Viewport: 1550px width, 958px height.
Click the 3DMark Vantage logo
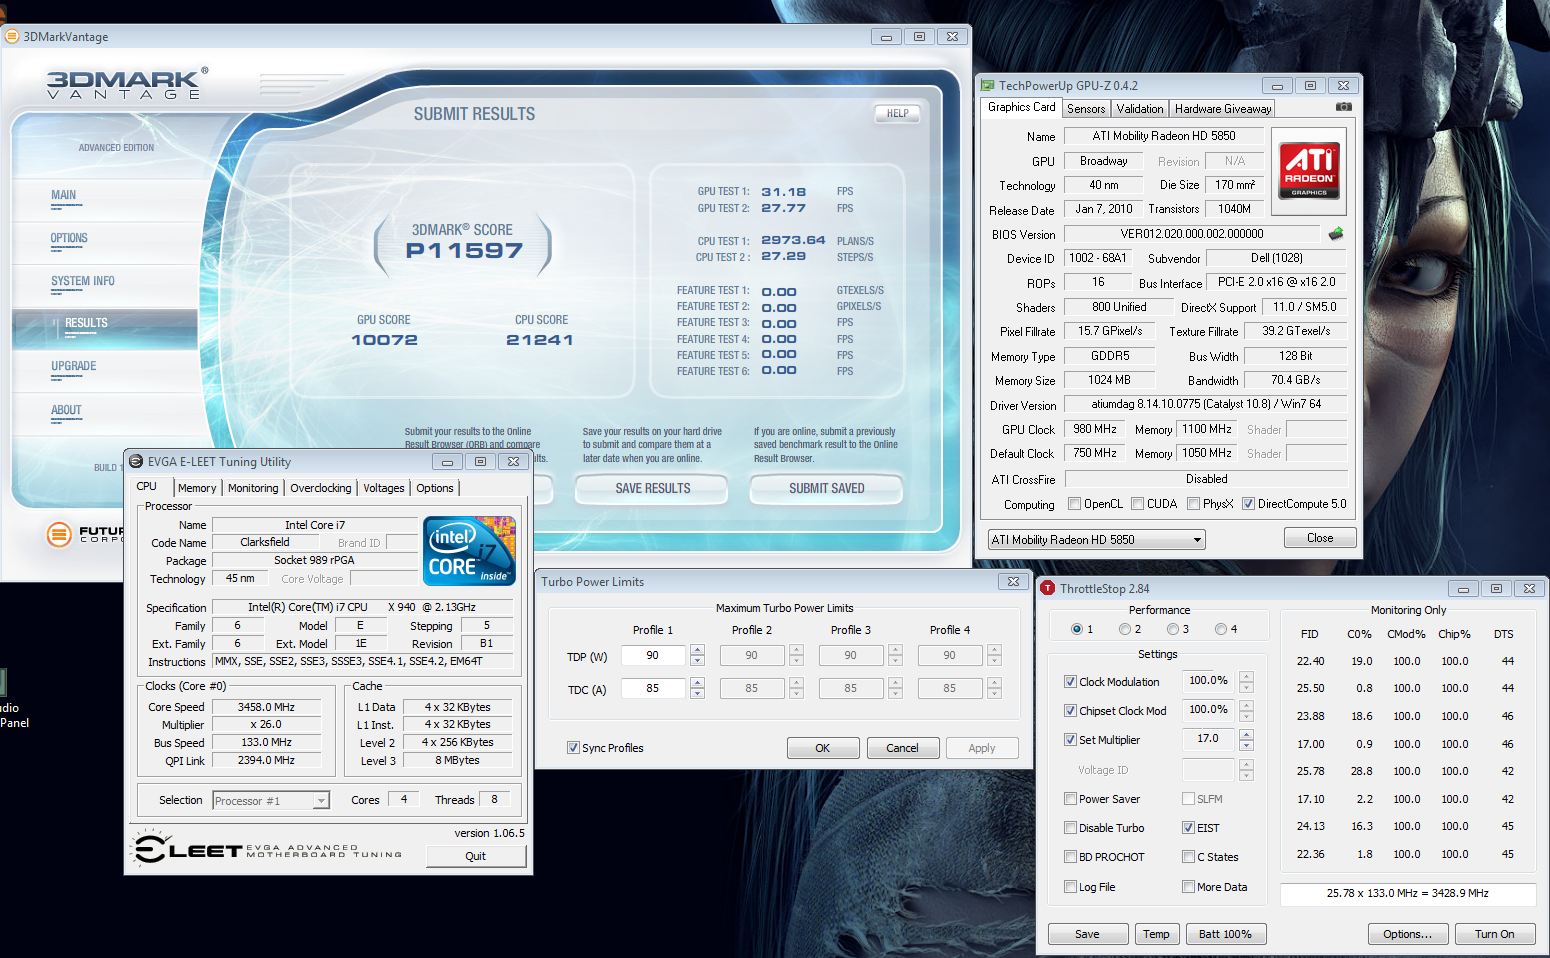point(126,83)
